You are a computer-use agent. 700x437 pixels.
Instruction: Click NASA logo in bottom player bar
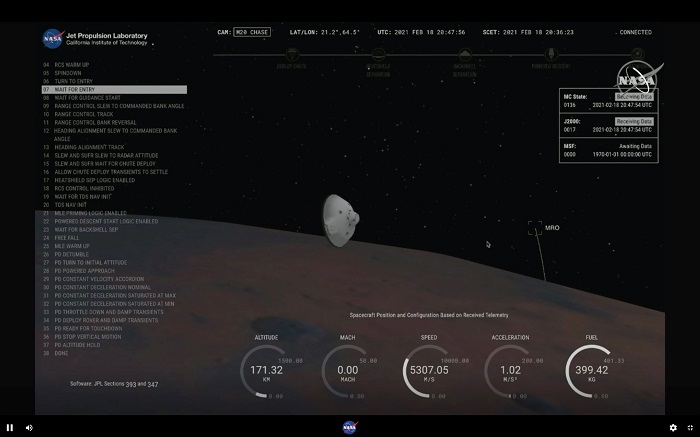(x=350, y=427)
